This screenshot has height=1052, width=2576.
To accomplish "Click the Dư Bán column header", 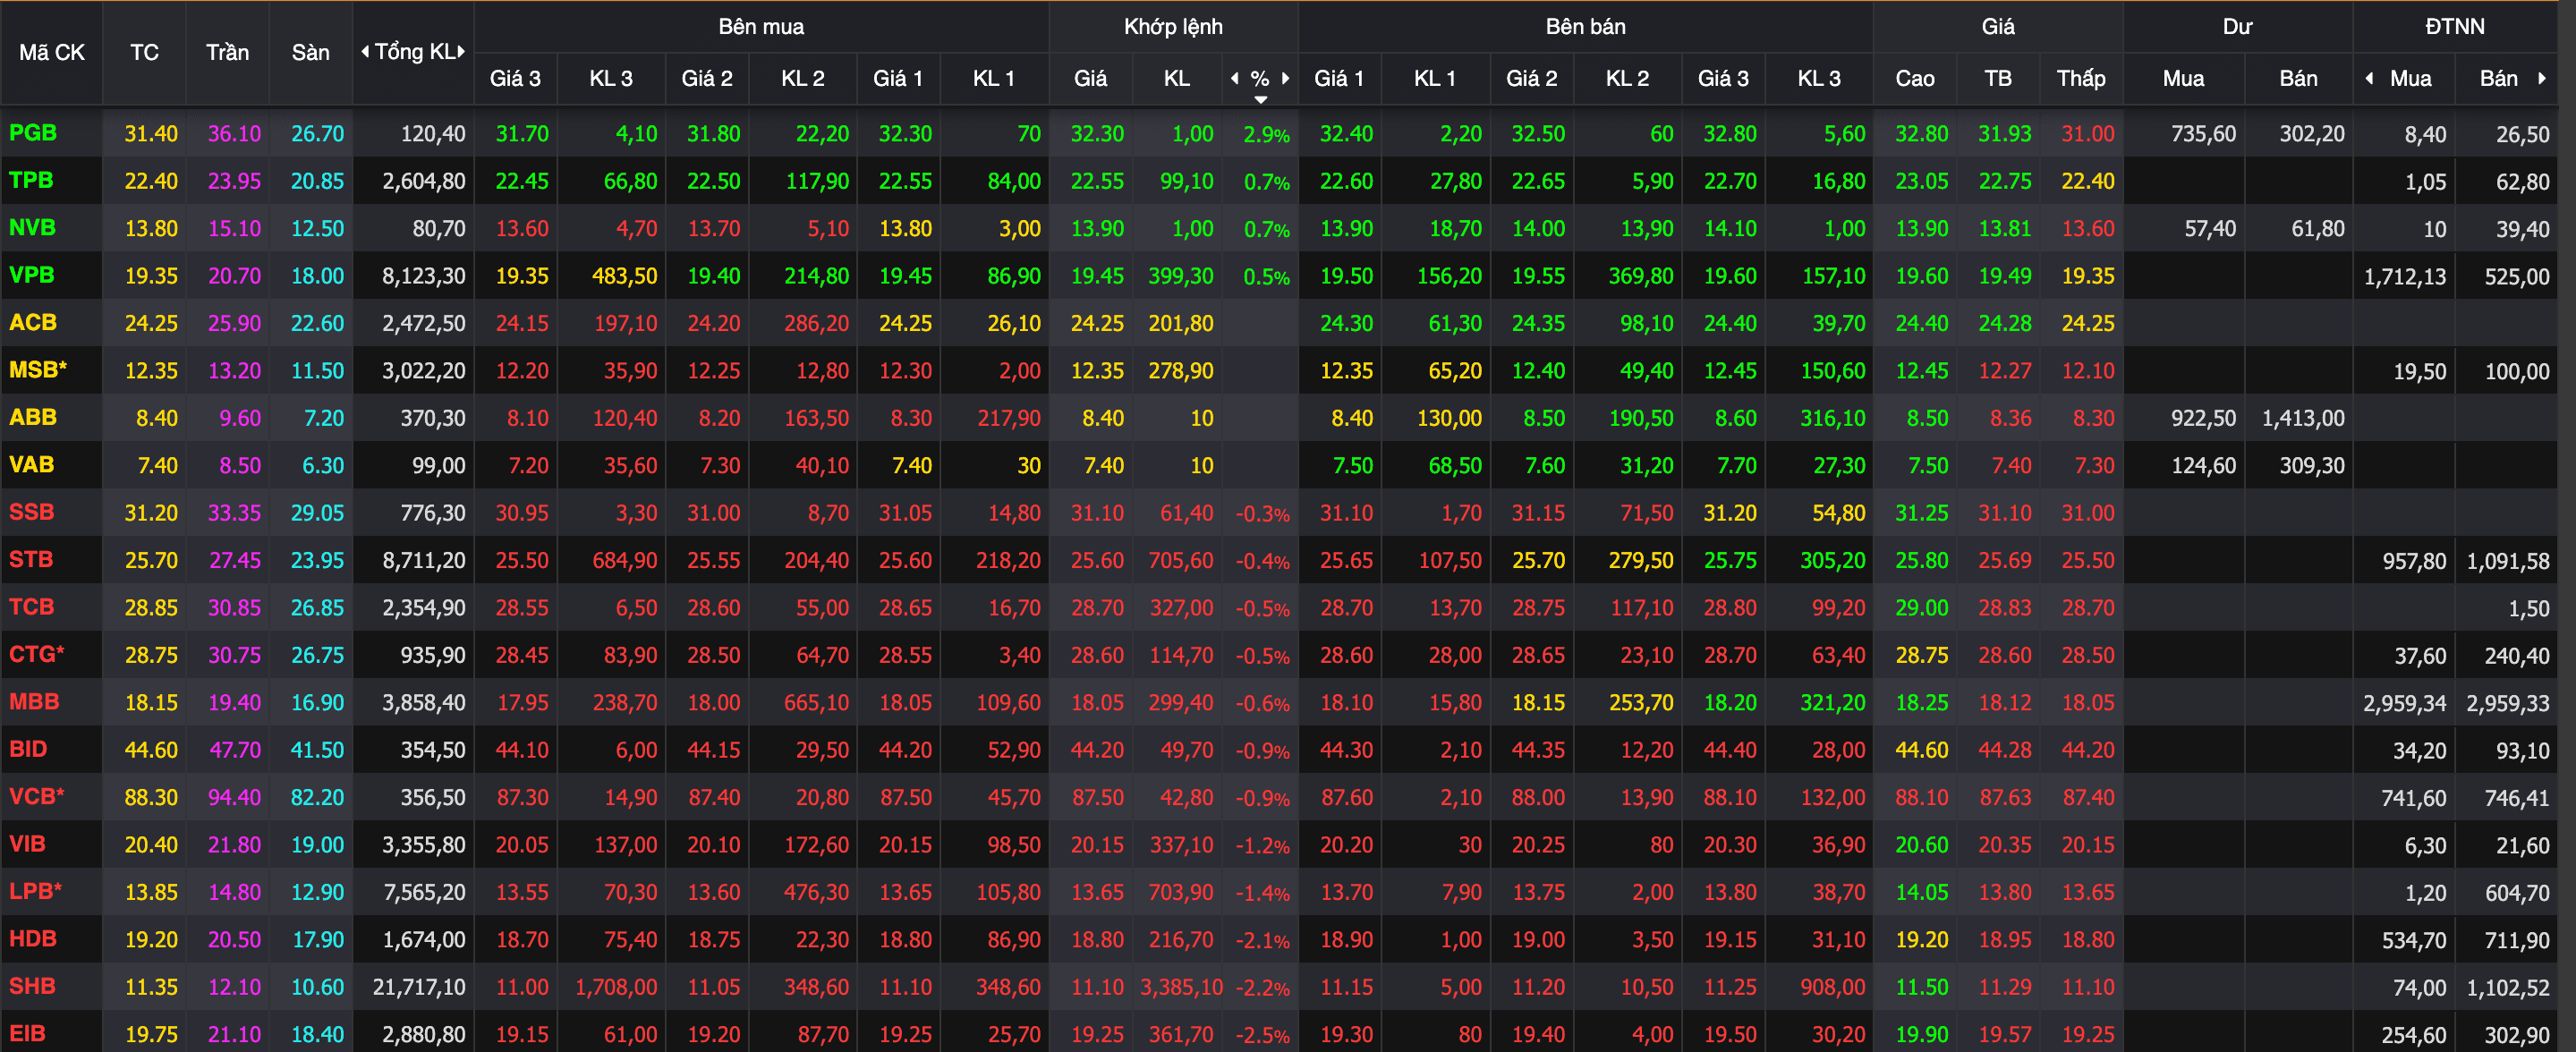I will click(2298, 78).
